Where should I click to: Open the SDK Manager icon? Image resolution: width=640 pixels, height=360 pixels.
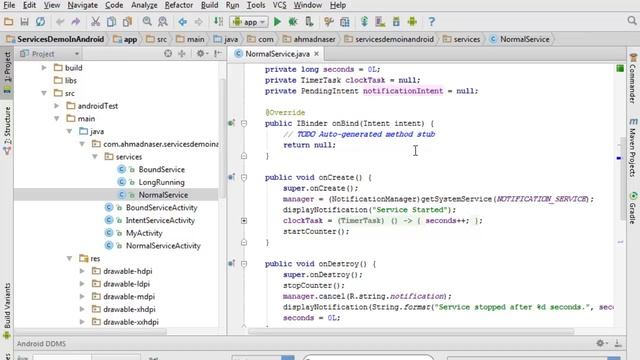click(x=396, y=22)
